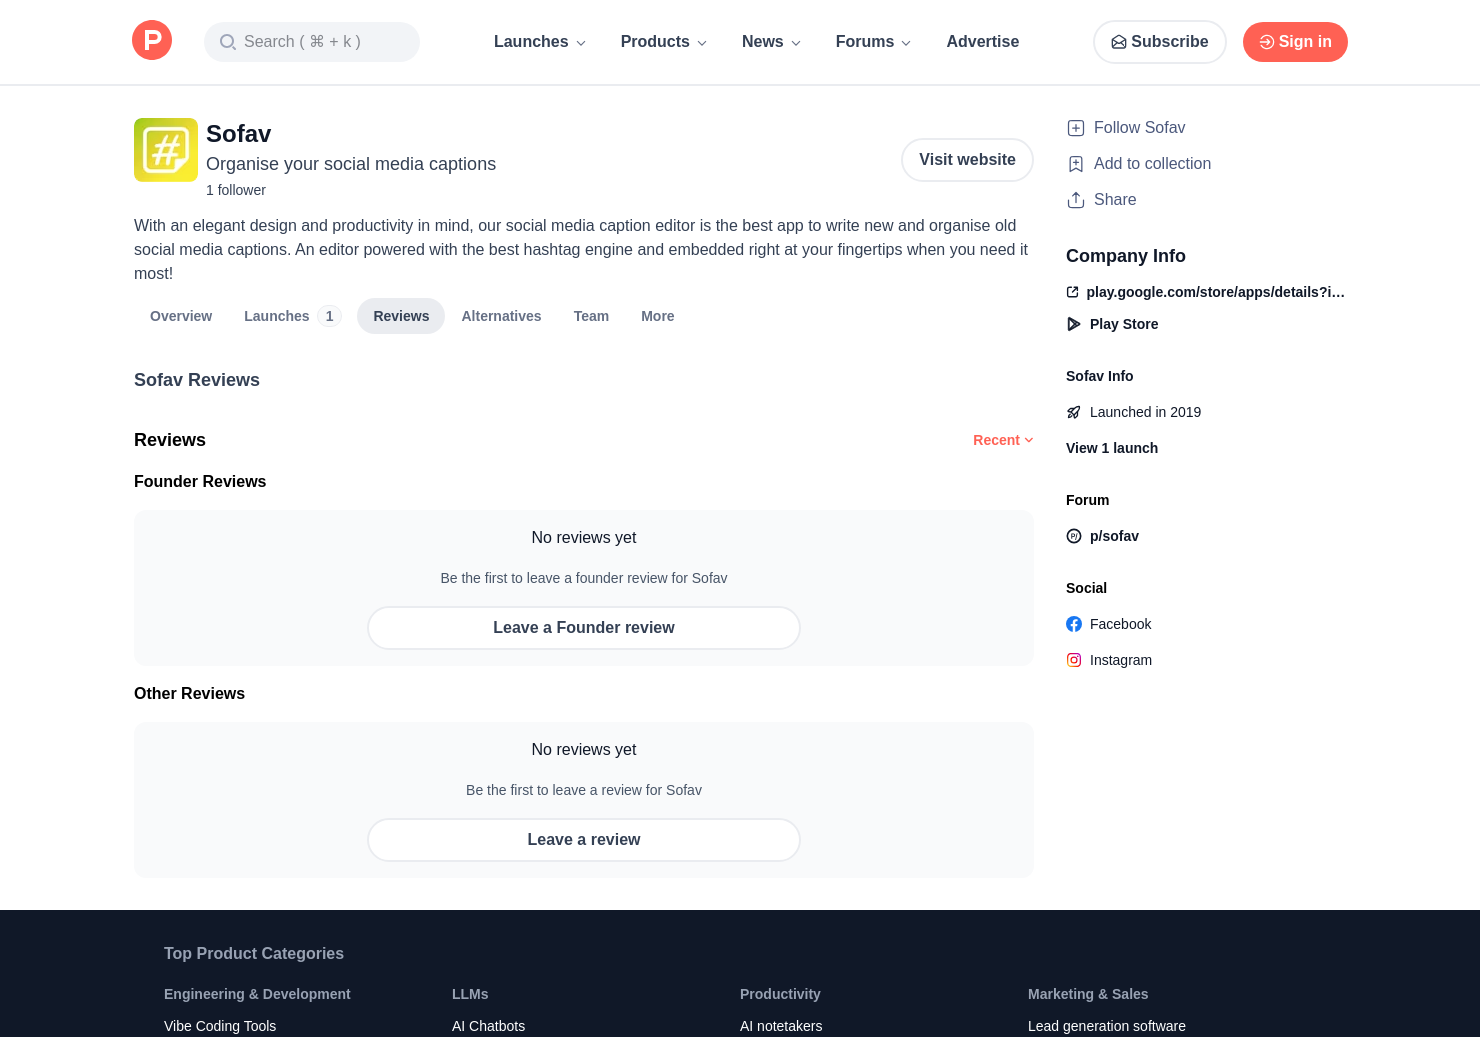Click the Follow Sofav plus icon

point(1076,128)
